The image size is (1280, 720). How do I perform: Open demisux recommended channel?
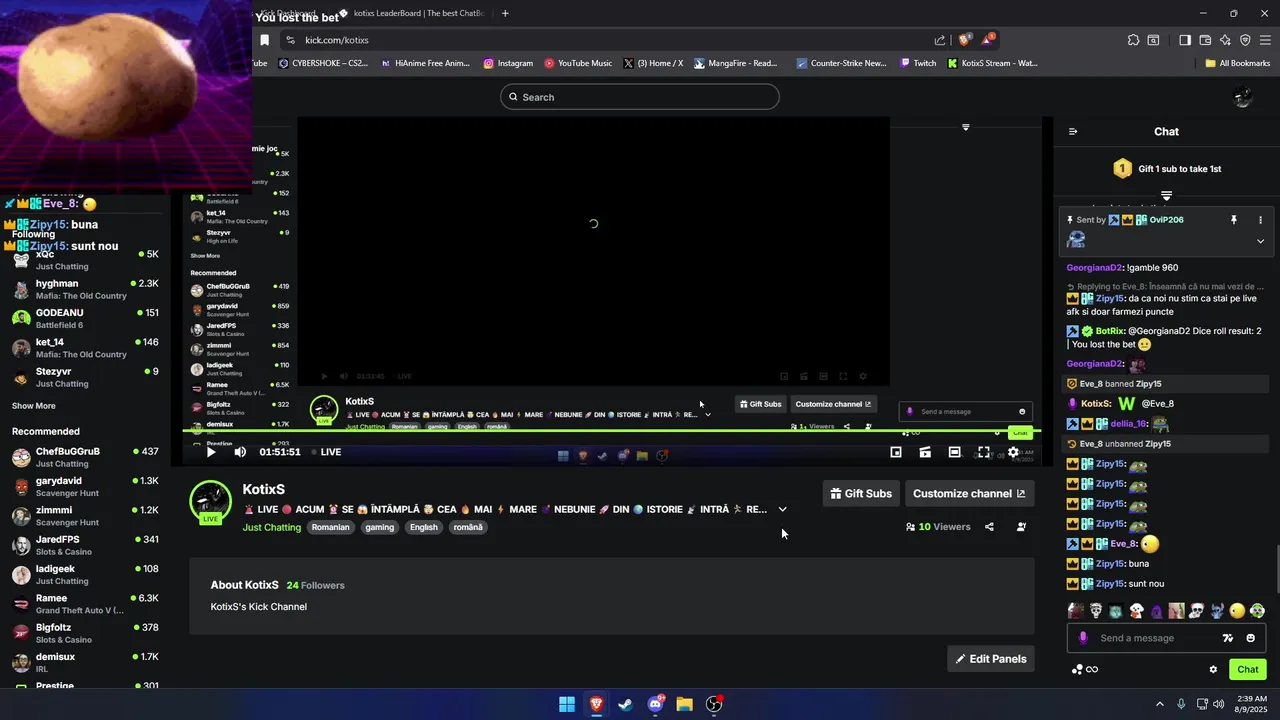(85, 662)
